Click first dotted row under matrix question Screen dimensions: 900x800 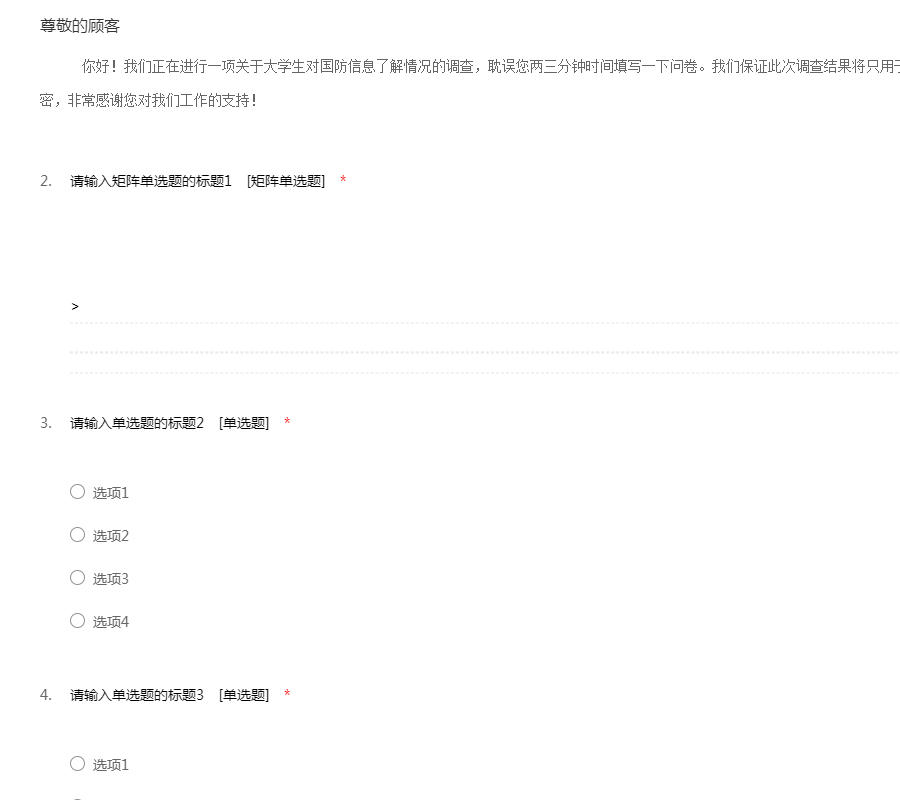[x=480, y=323]
